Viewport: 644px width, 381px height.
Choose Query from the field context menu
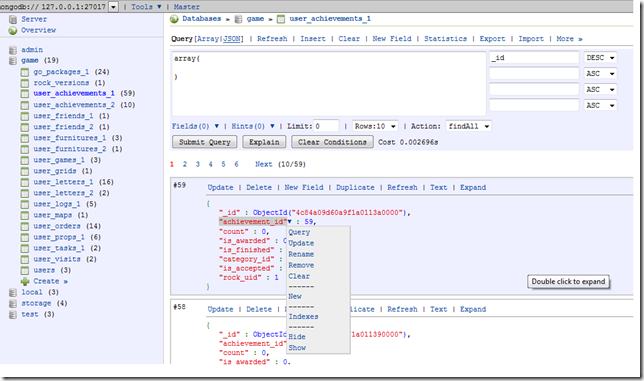click(x=299, y=232)
